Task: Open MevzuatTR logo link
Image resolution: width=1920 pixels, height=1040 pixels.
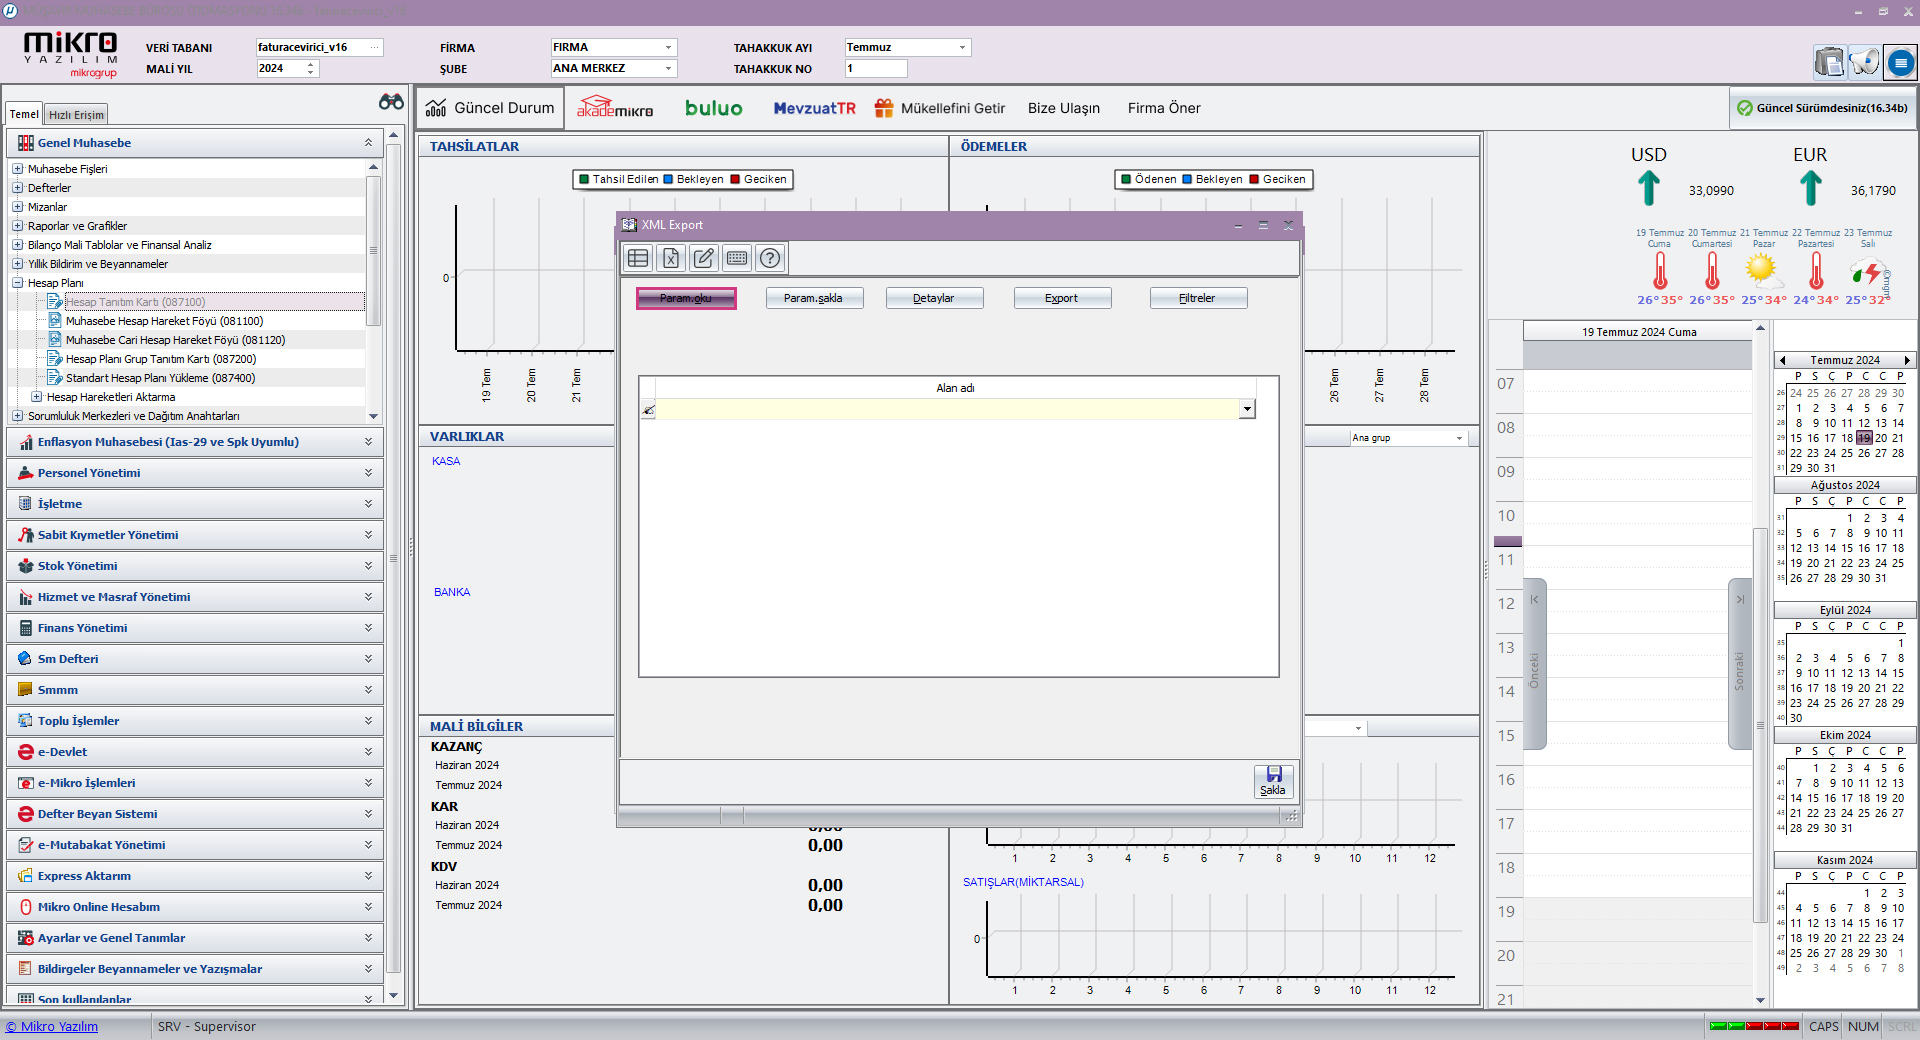Action: [x=814, y=108]
